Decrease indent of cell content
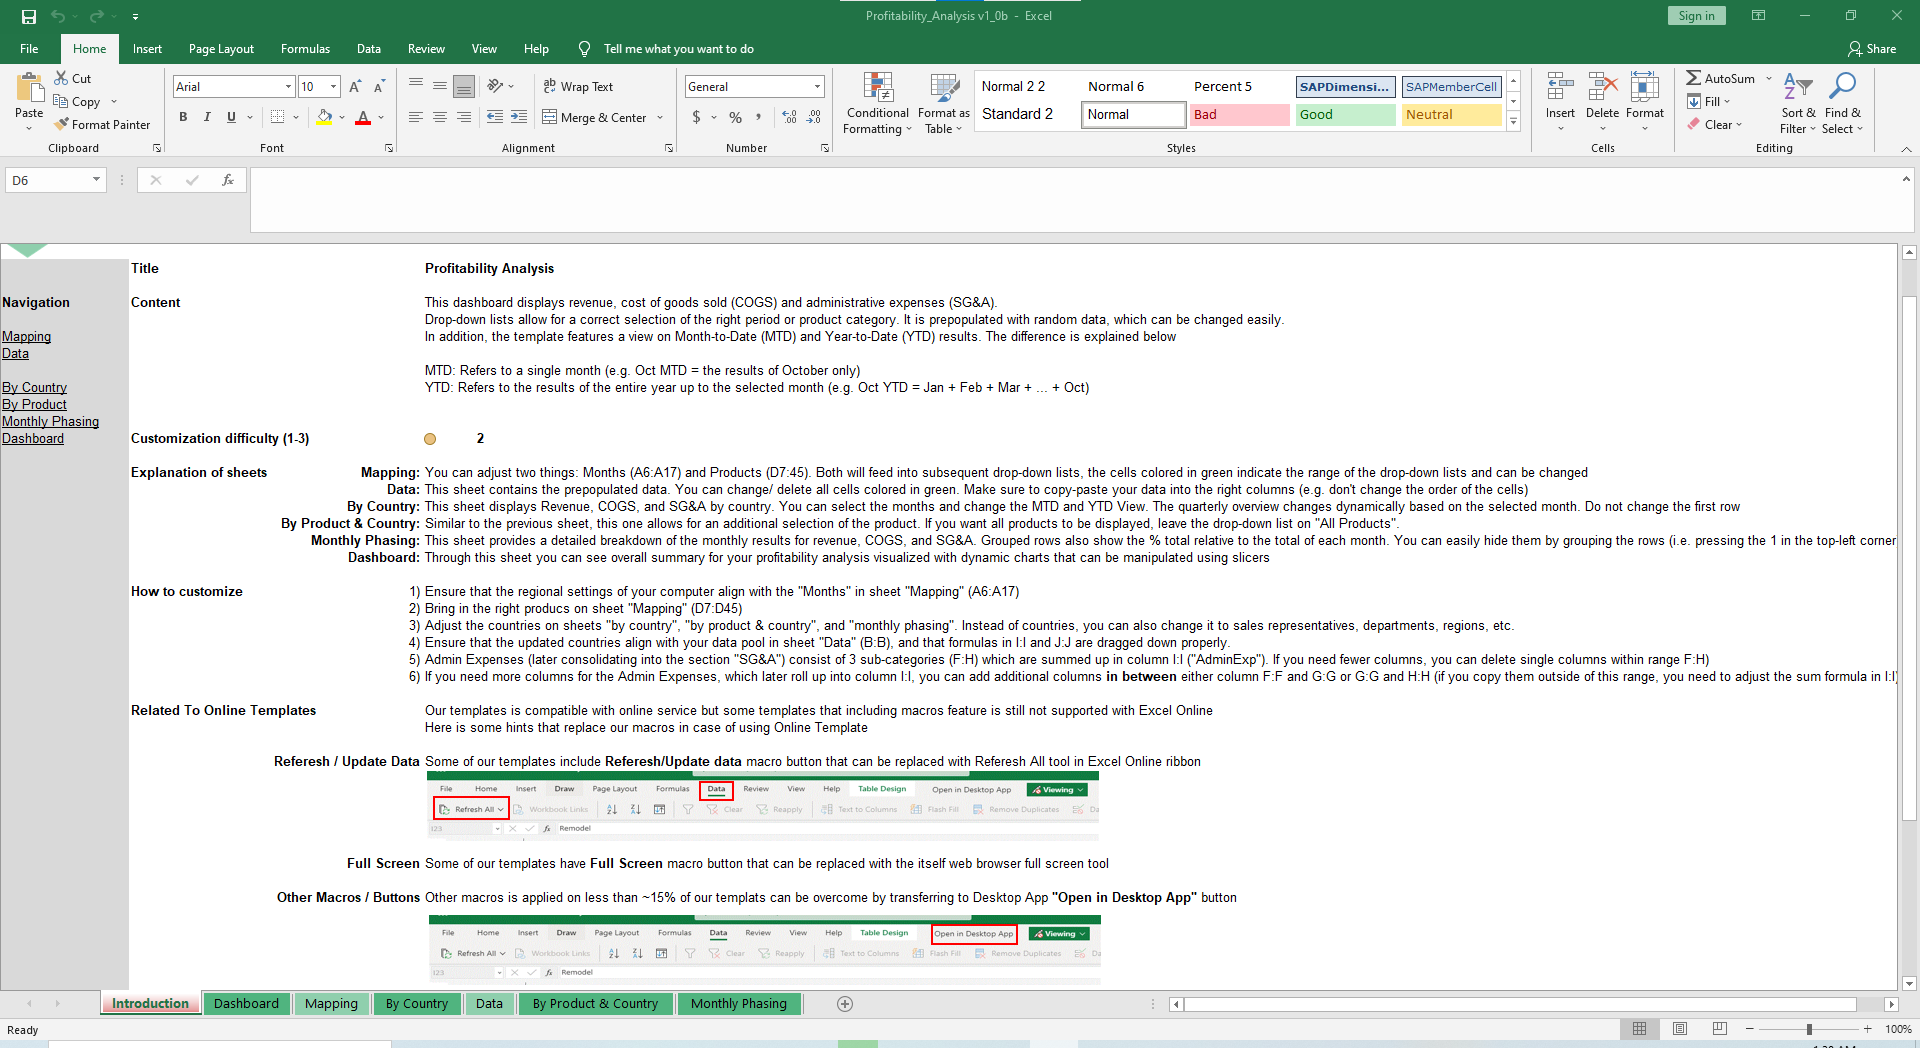 click(495, 117)
